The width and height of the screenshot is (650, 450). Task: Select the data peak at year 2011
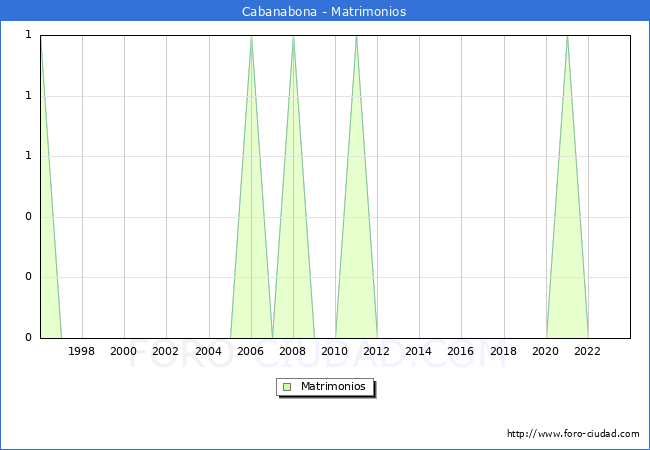pos(356,38)
